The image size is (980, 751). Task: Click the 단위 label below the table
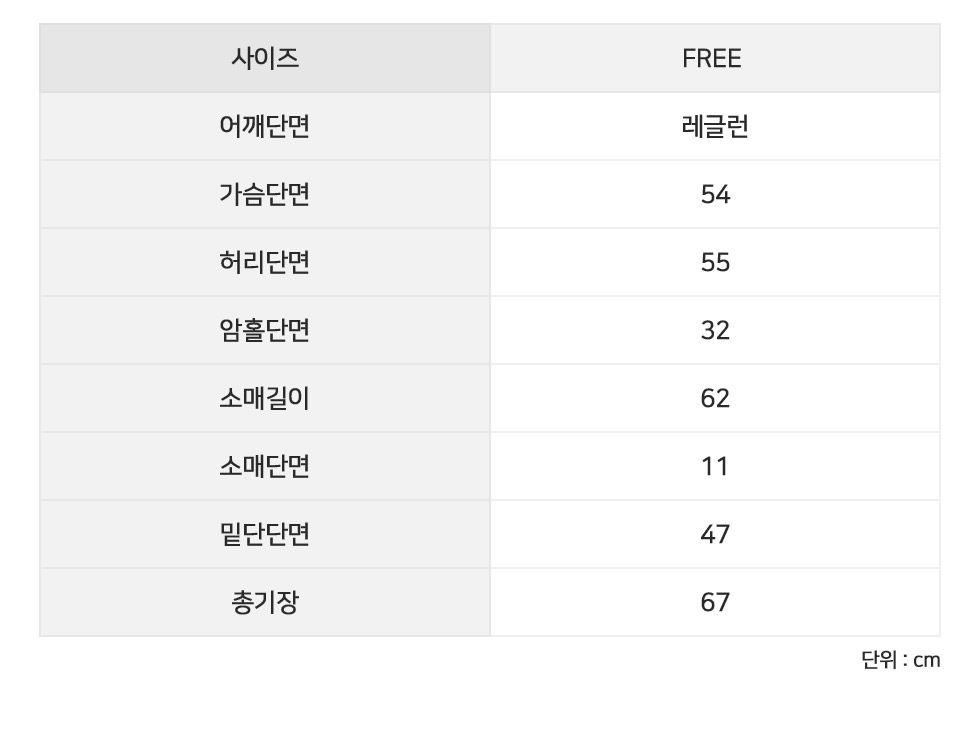[x=876, y=660]
